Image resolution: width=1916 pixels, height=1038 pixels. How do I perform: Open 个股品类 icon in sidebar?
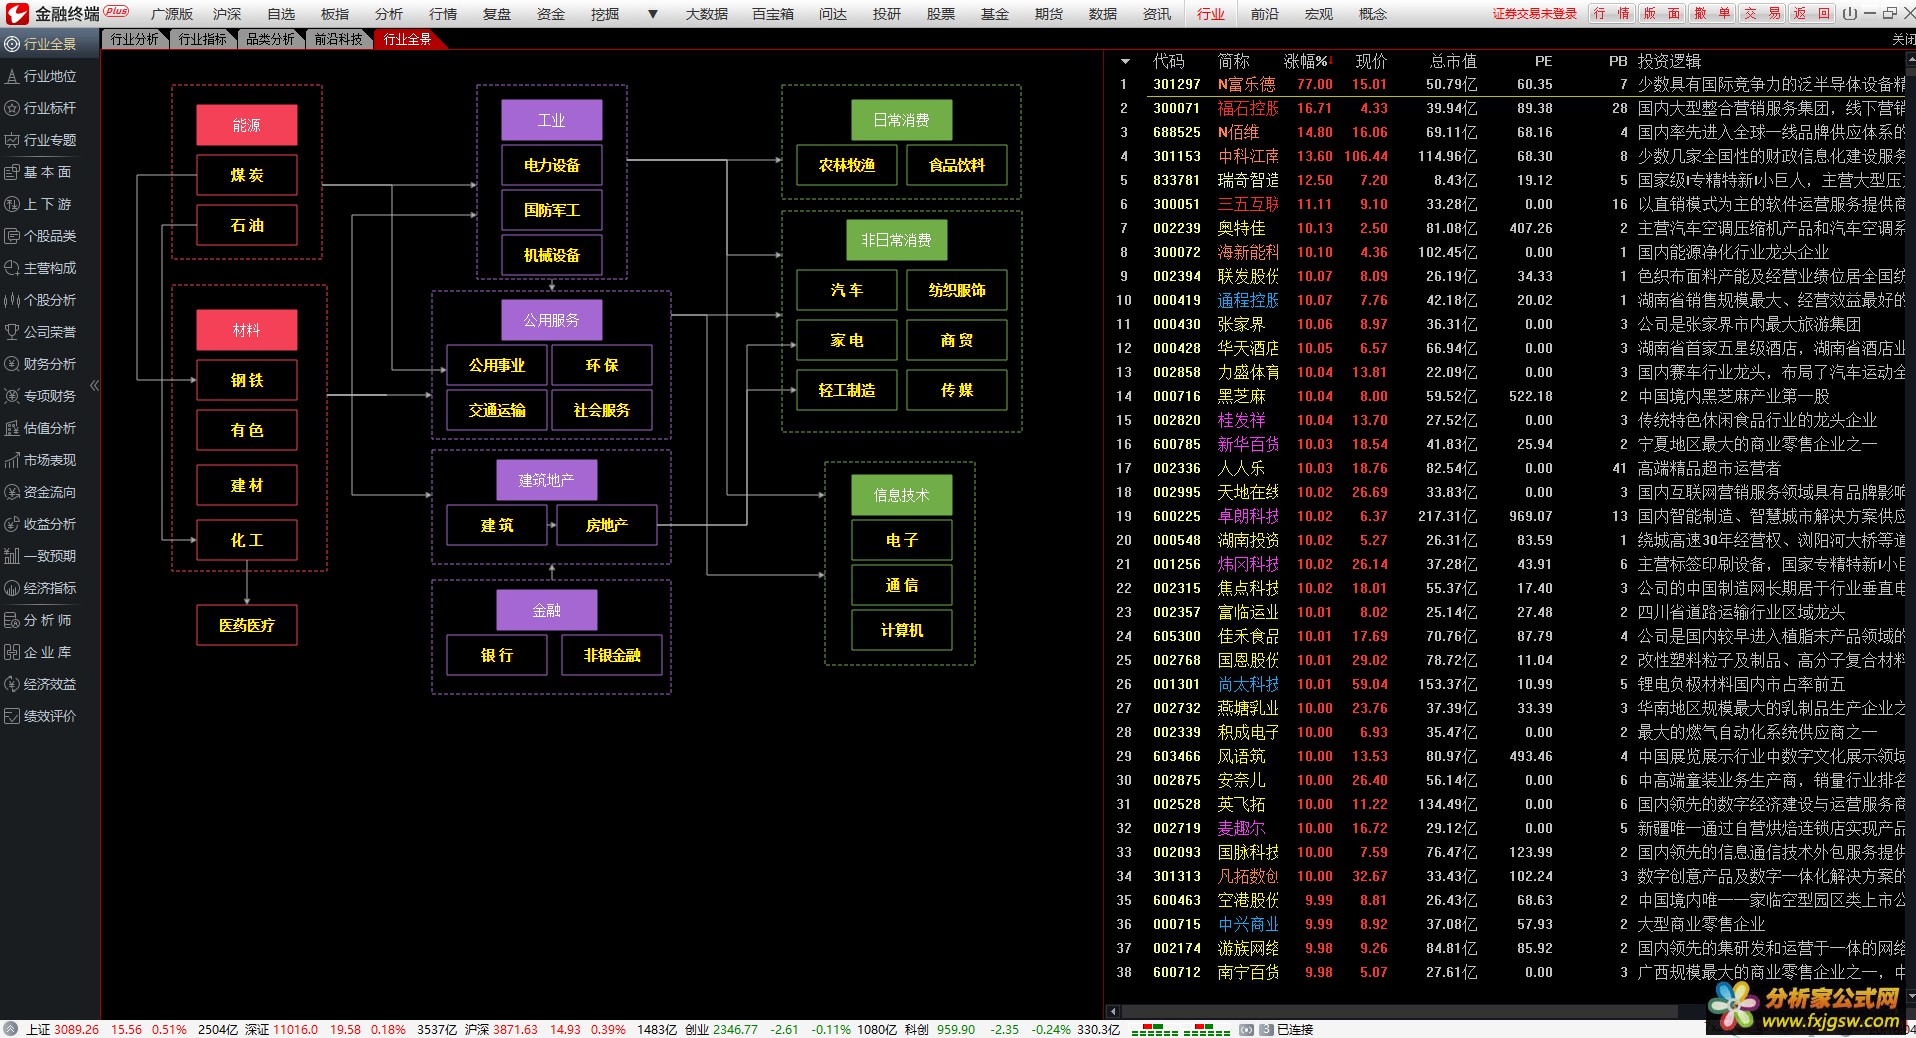pos(12,236)
